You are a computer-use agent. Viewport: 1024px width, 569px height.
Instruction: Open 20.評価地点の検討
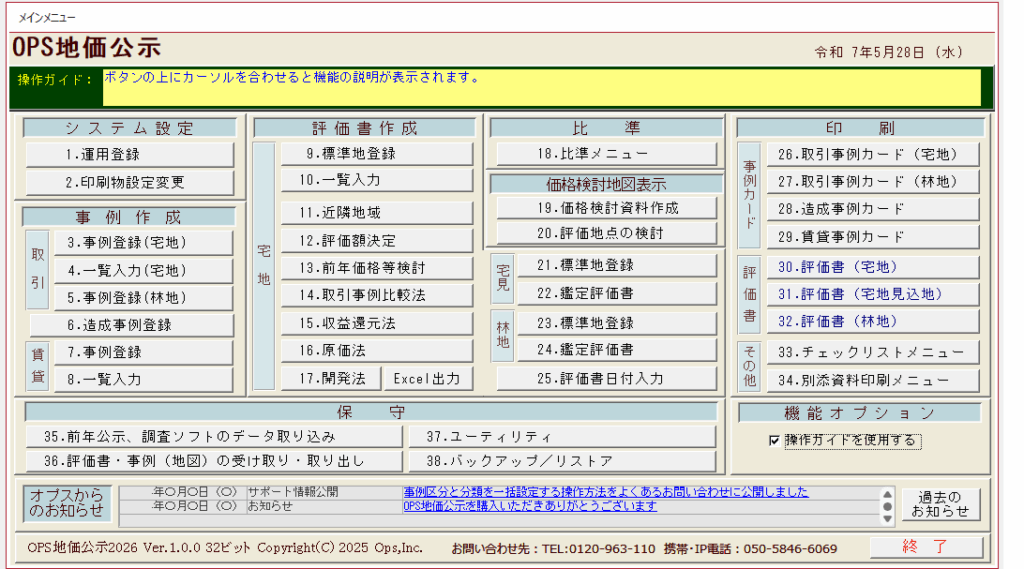pos(606,233)
